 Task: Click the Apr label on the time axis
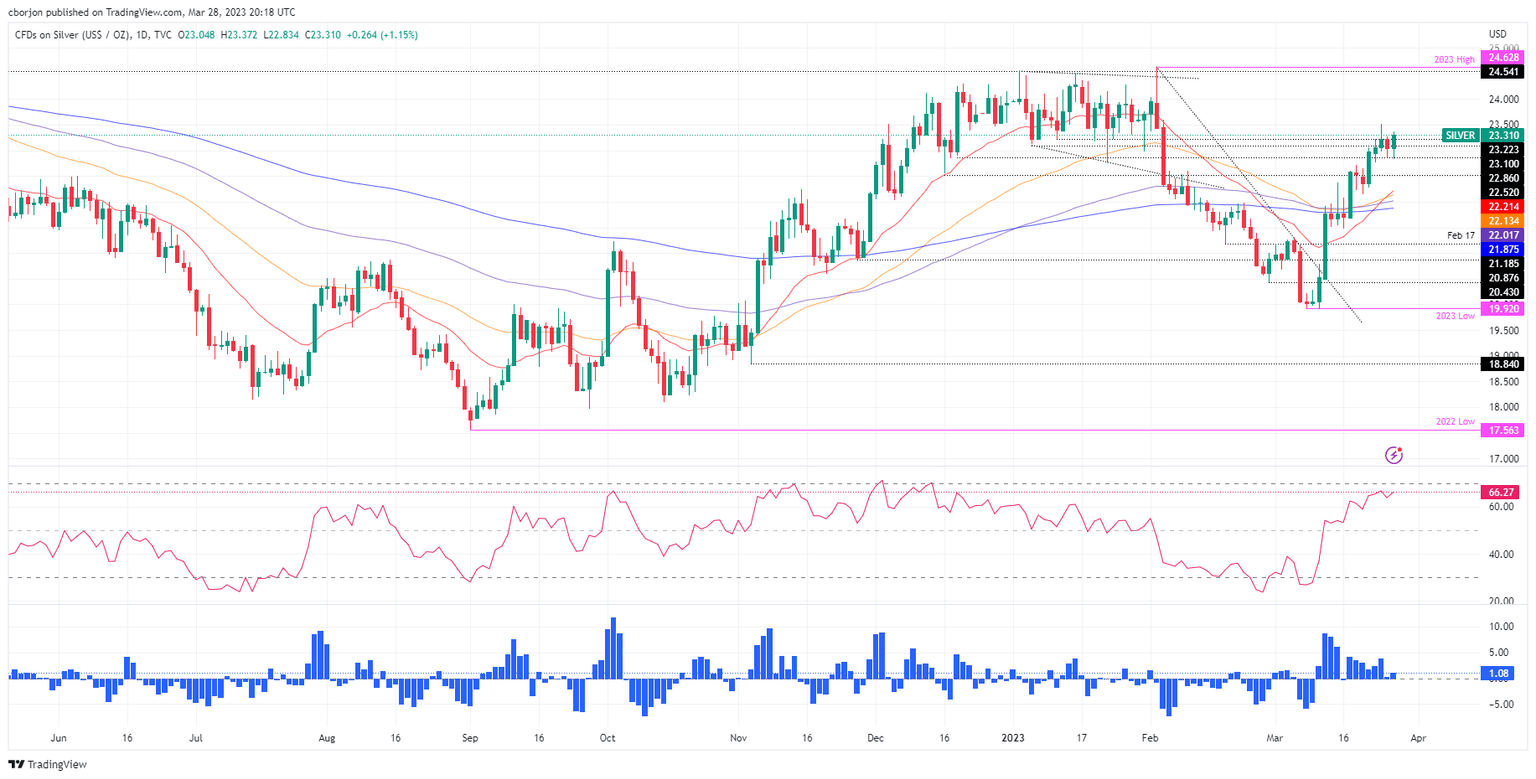(1419, 736)
